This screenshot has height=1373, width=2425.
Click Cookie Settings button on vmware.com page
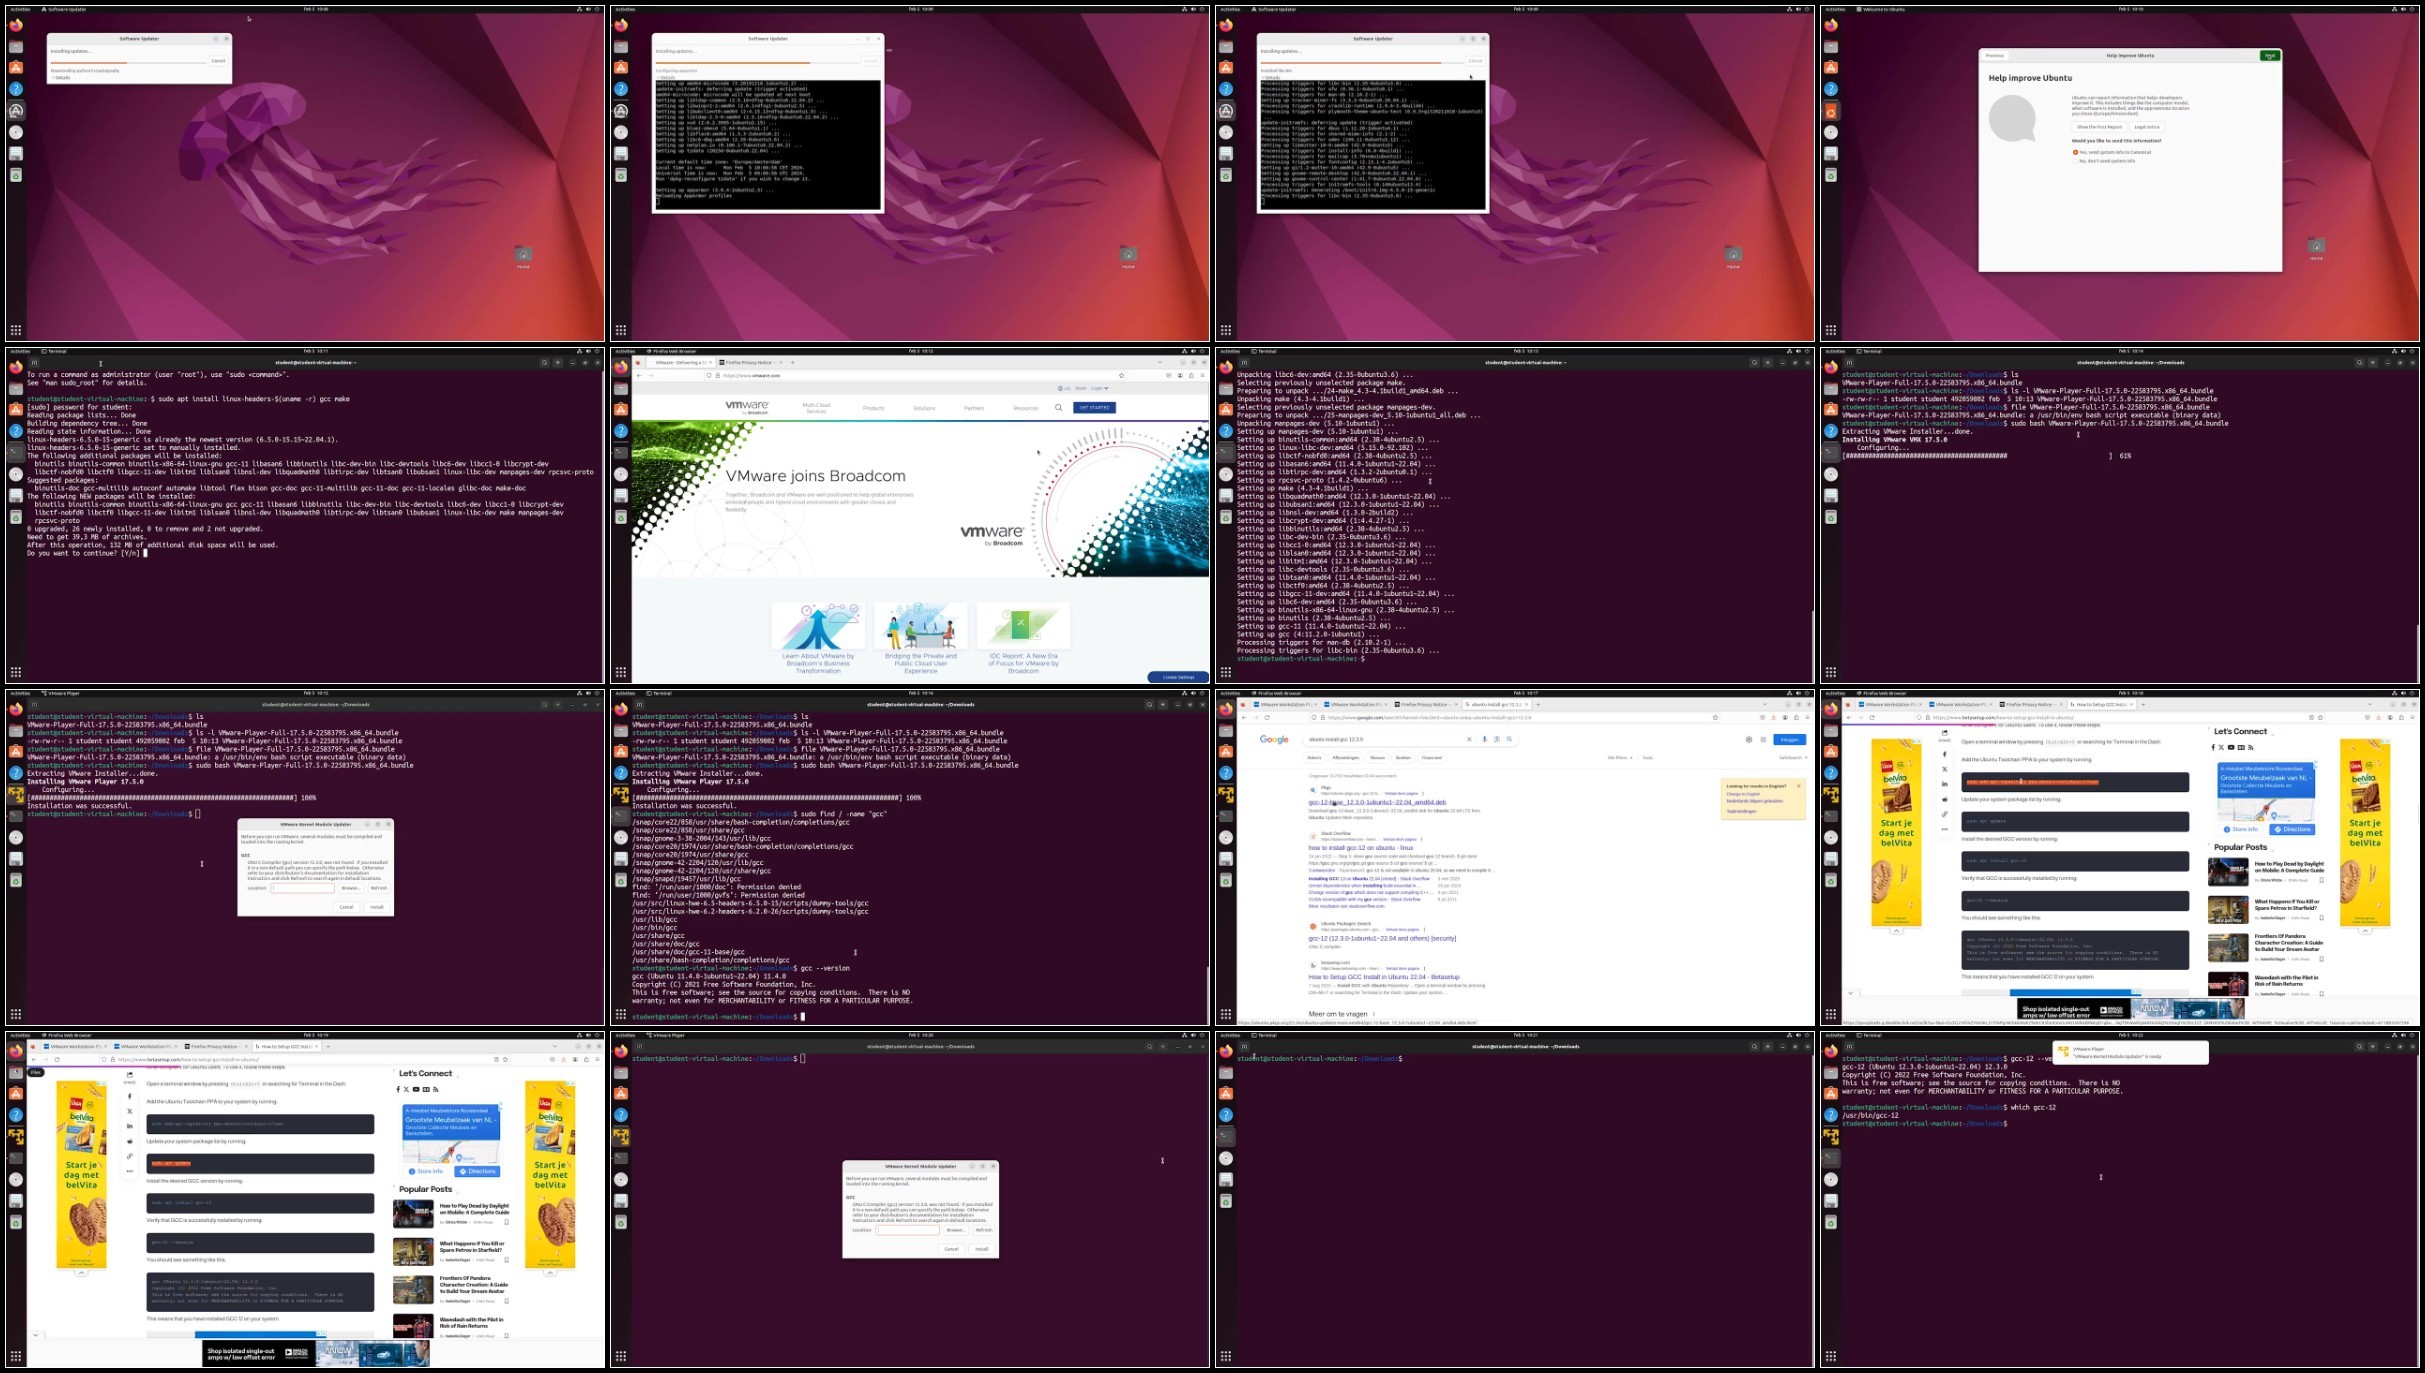[1178, 677]
